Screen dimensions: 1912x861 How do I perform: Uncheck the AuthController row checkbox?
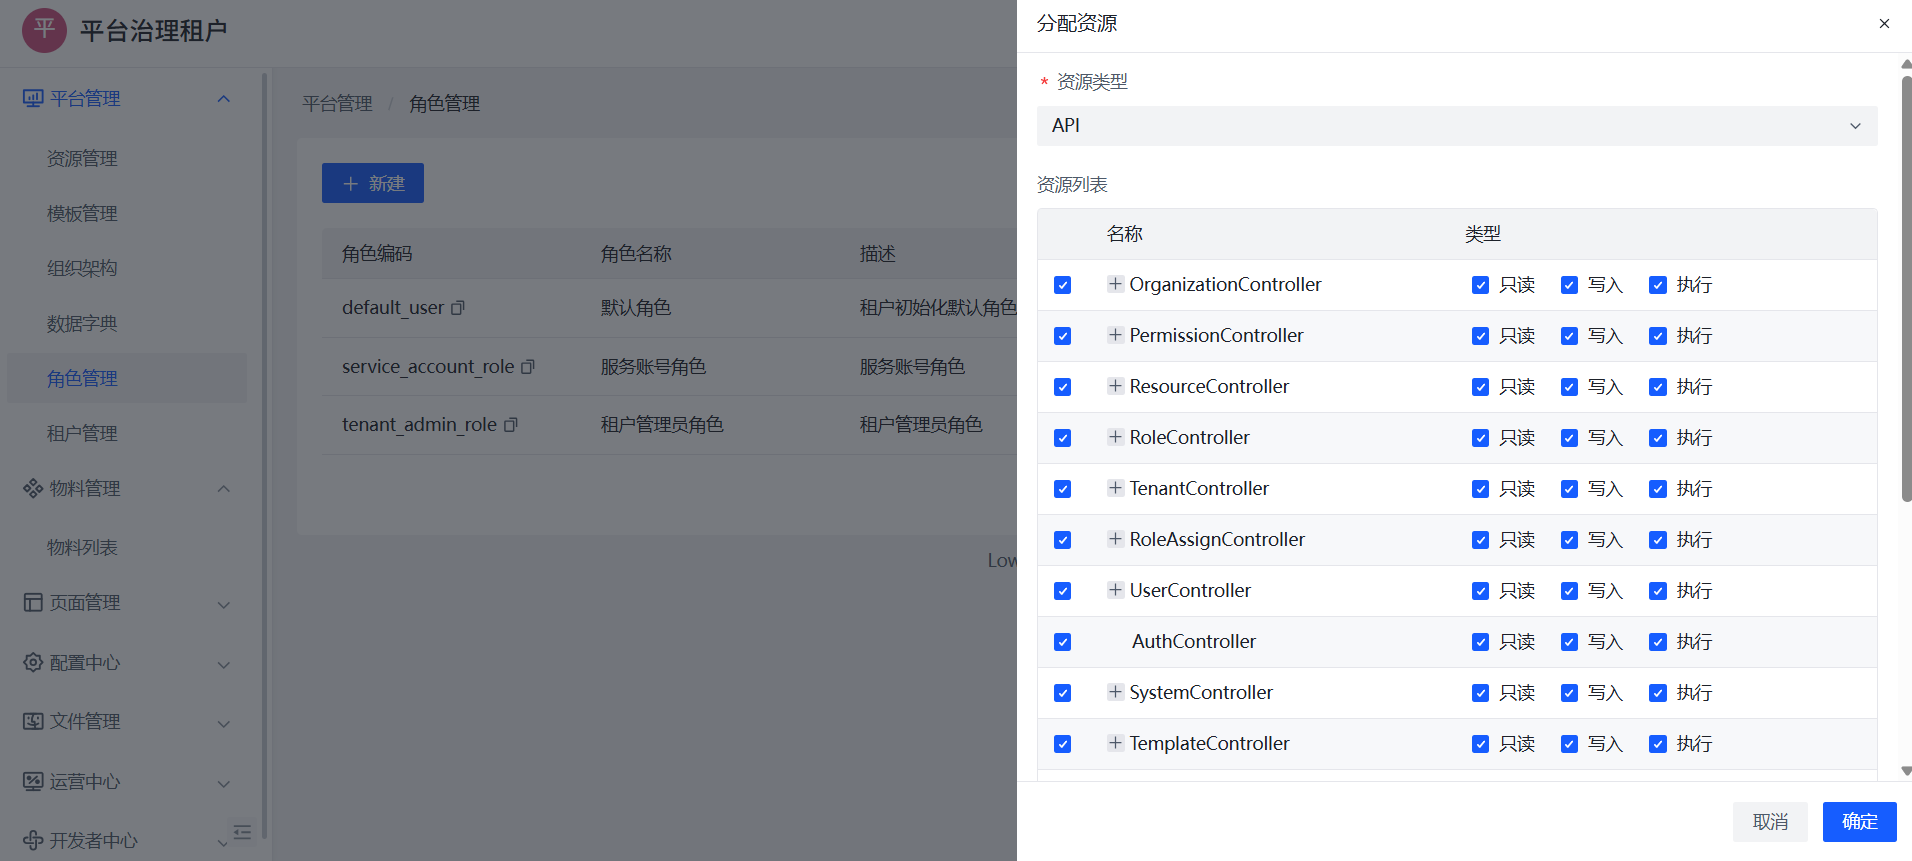coord(1062,642)
